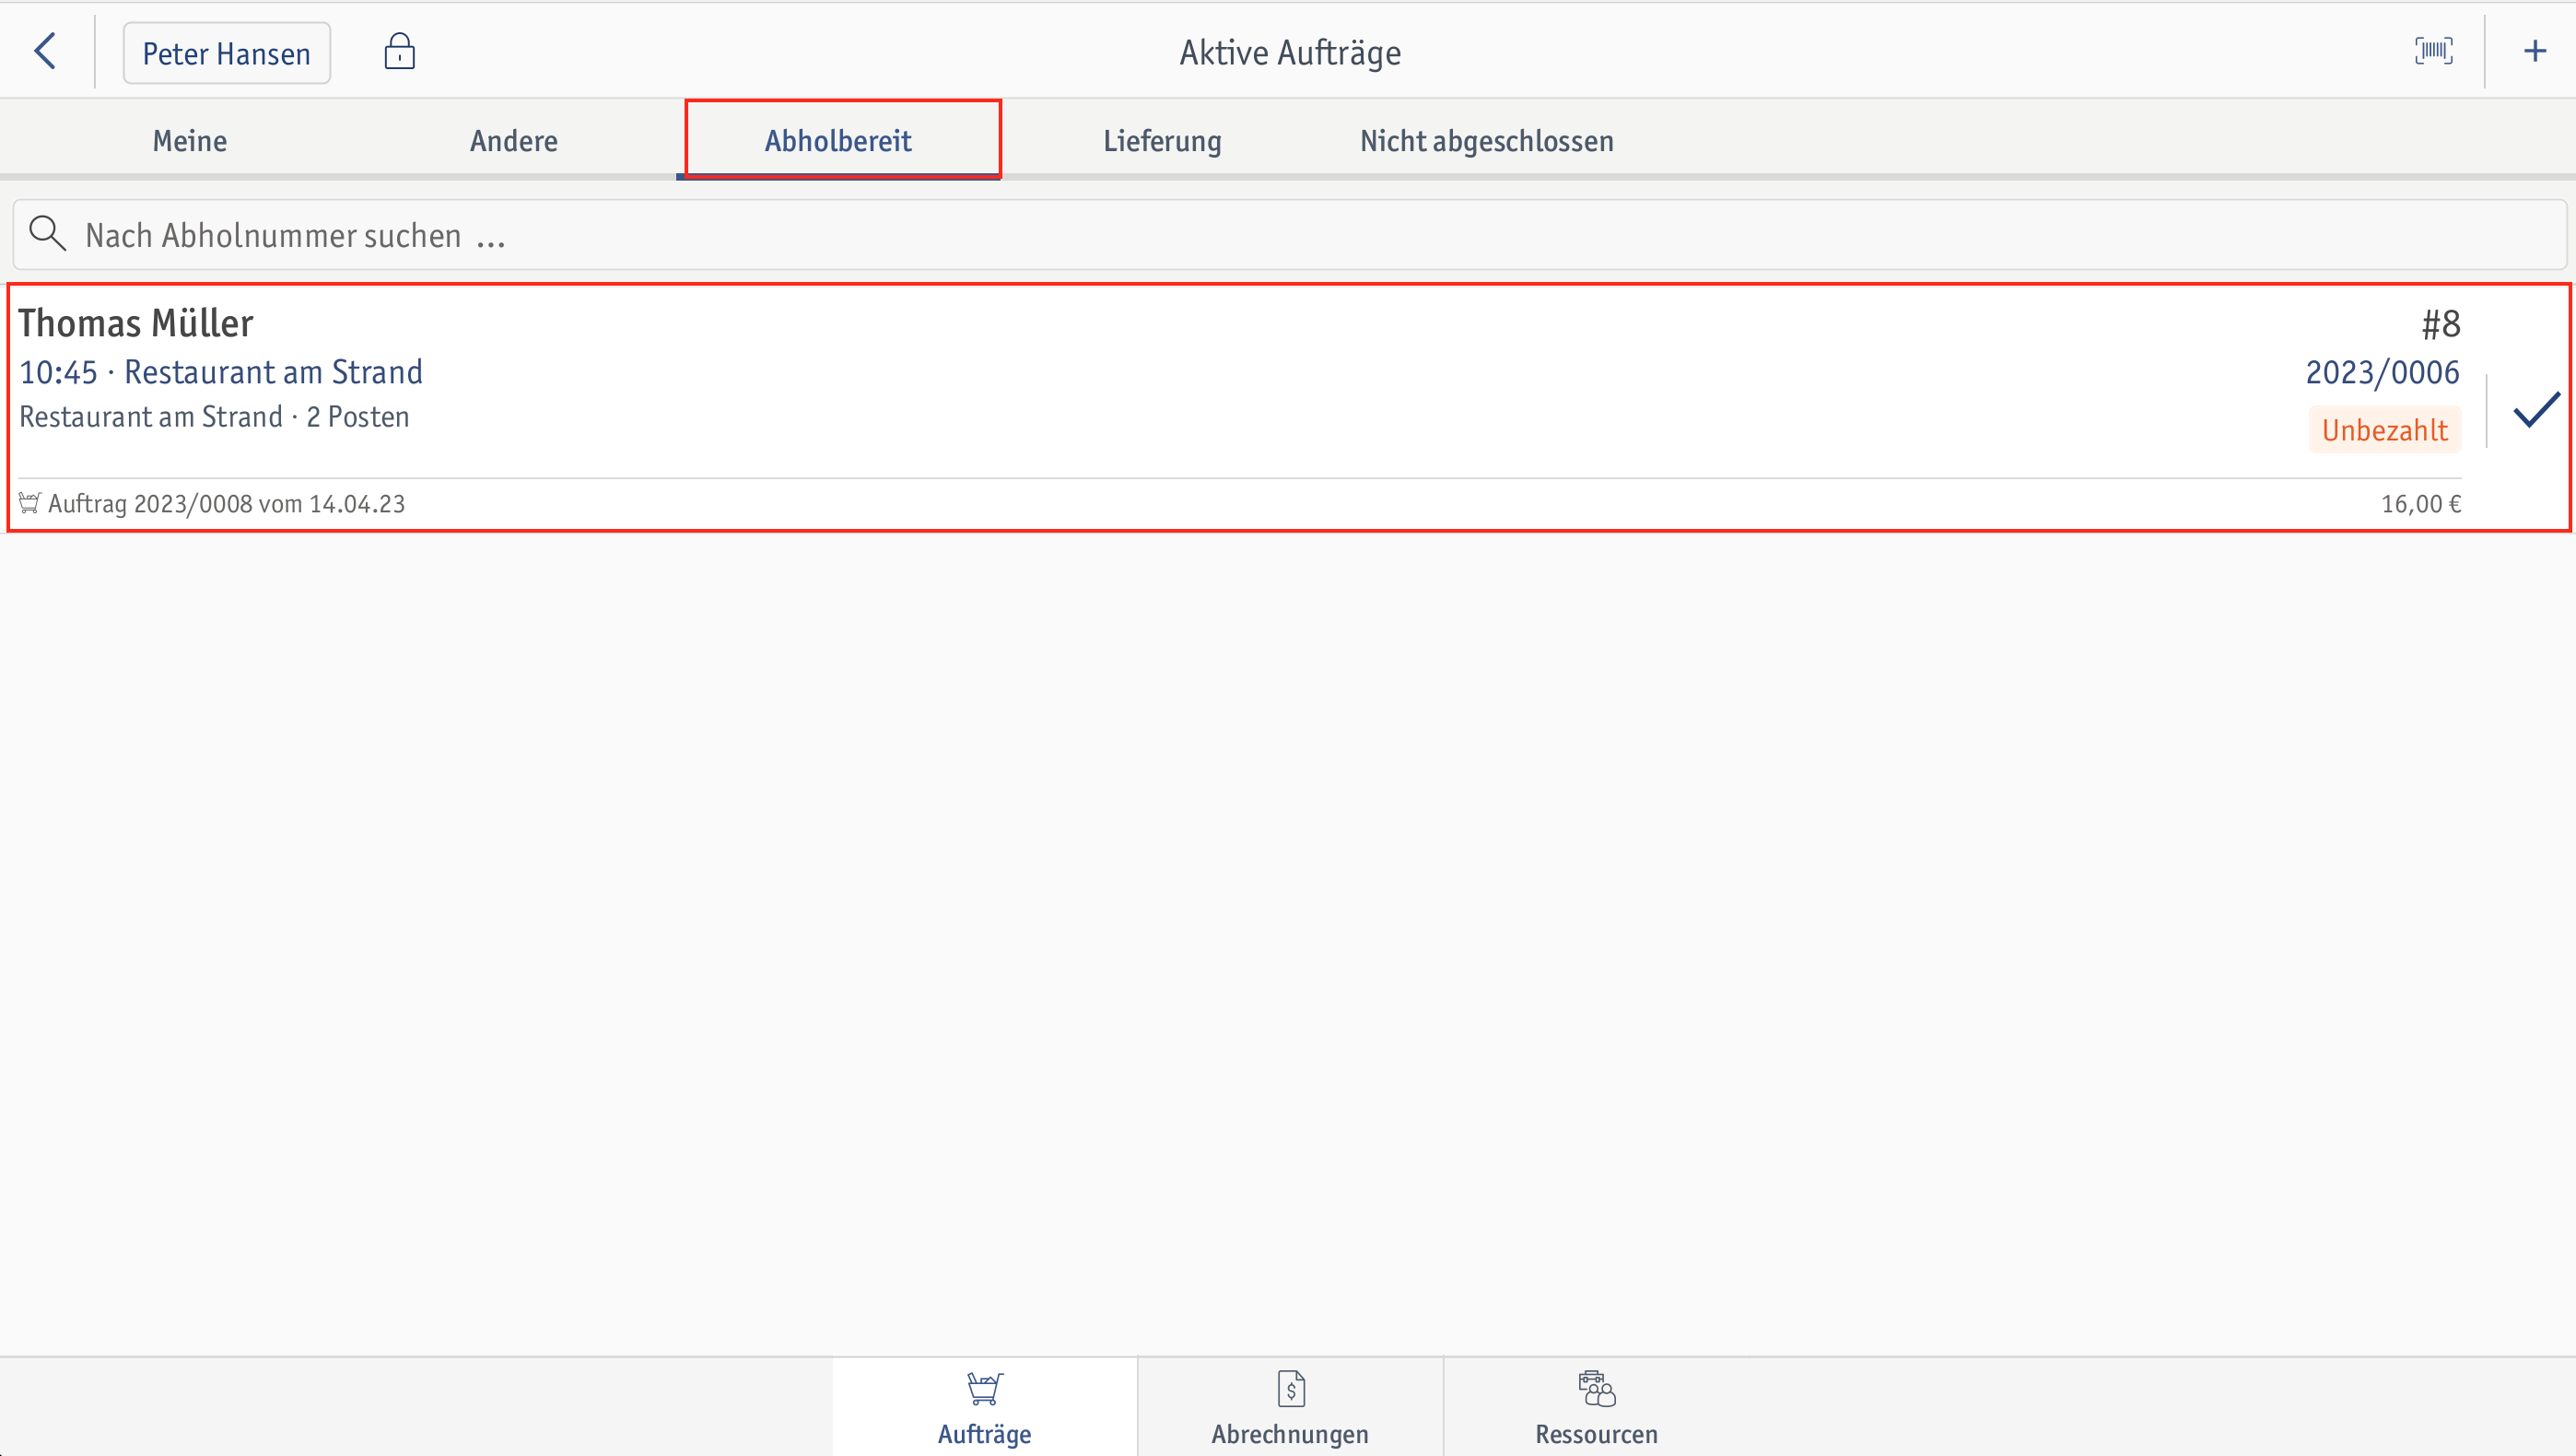Click the Restaurant am Strand · 2 Posten text
The height and width of the screenshot is (1456, 2576).
pyautogui.click(x=214, y=417)
